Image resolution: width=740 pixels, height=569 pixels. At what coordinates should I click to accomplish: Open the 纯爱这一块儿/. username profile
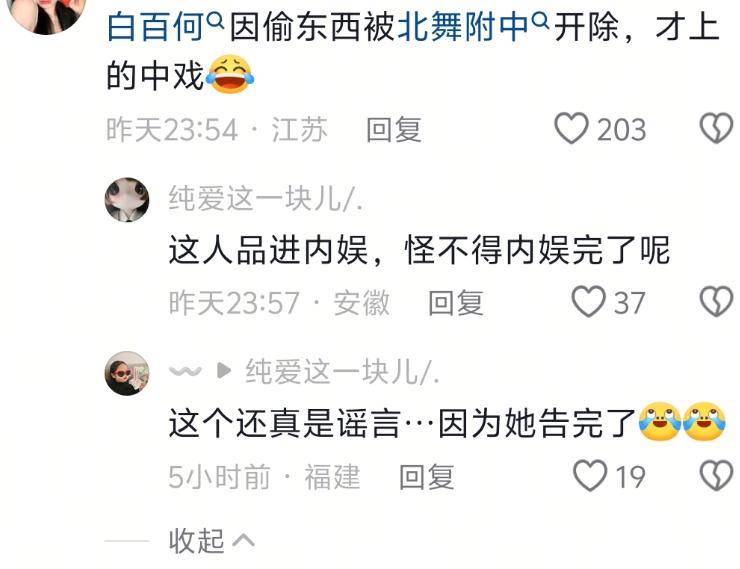[266, 199]
